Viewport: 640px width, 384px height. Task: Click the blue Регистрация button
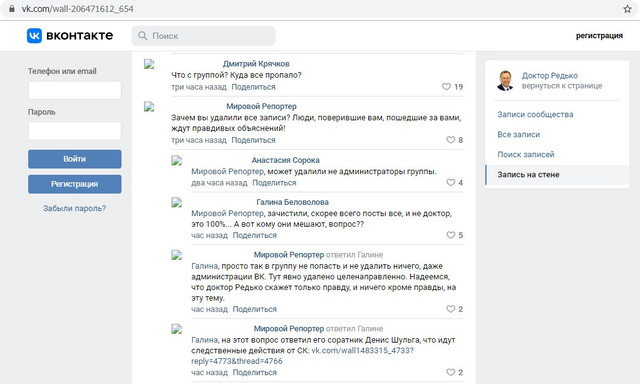pyautogui.click(x=75, y=184)
